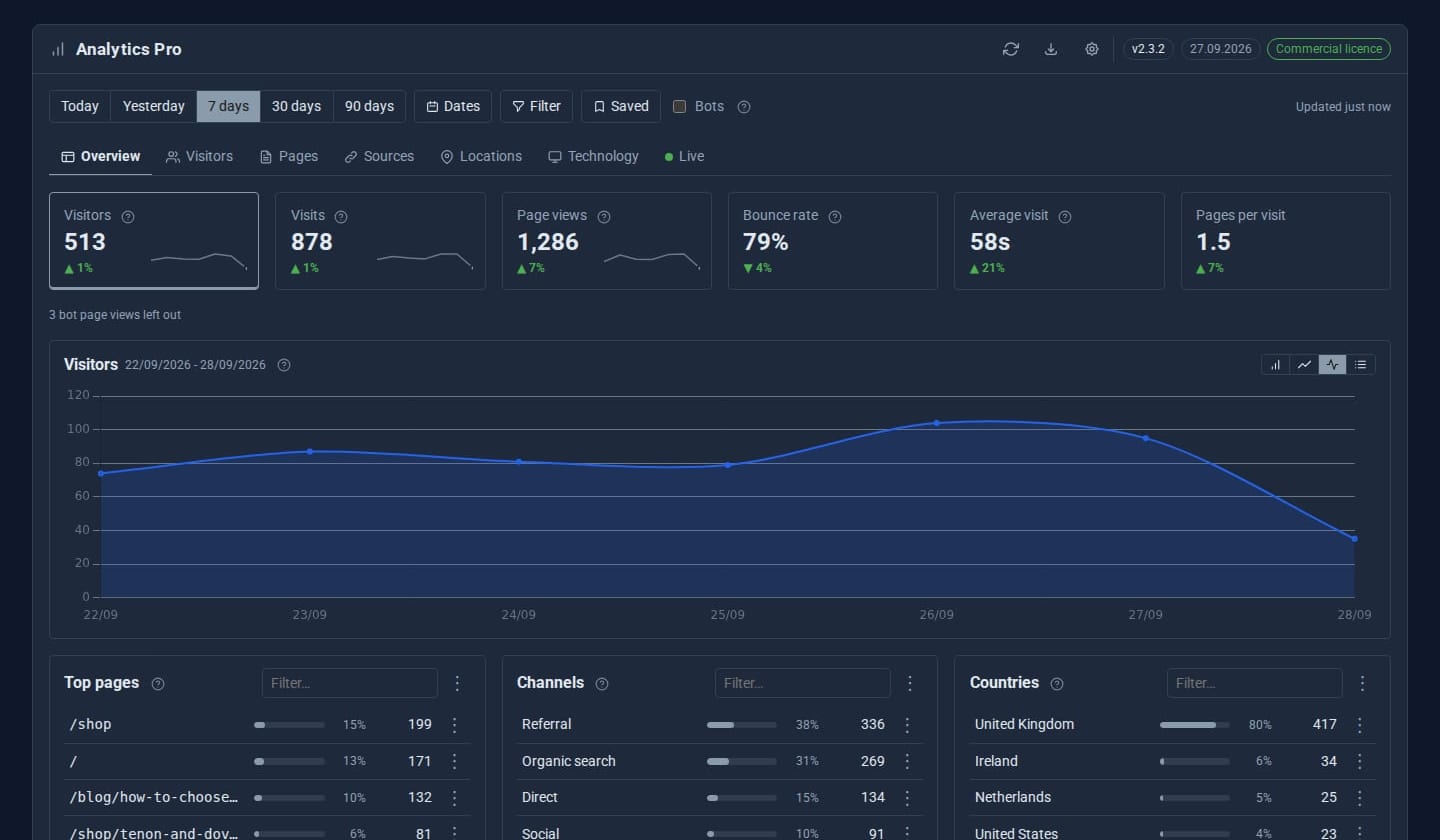Open Top pages panel options menu
Image resolution: width=1440 pixels, height=840 pixels.
coord(458,683)
